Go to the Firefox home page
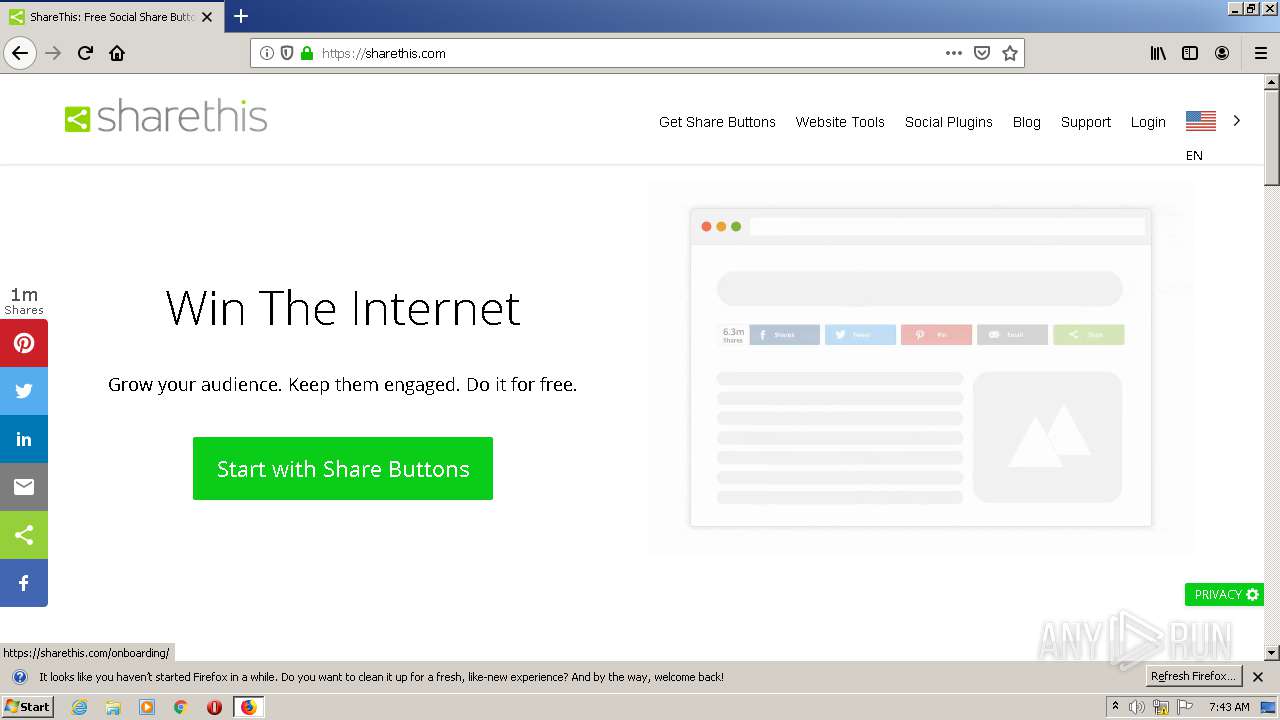The height and width of the screenshot is (720, 1280). (117, 53)
